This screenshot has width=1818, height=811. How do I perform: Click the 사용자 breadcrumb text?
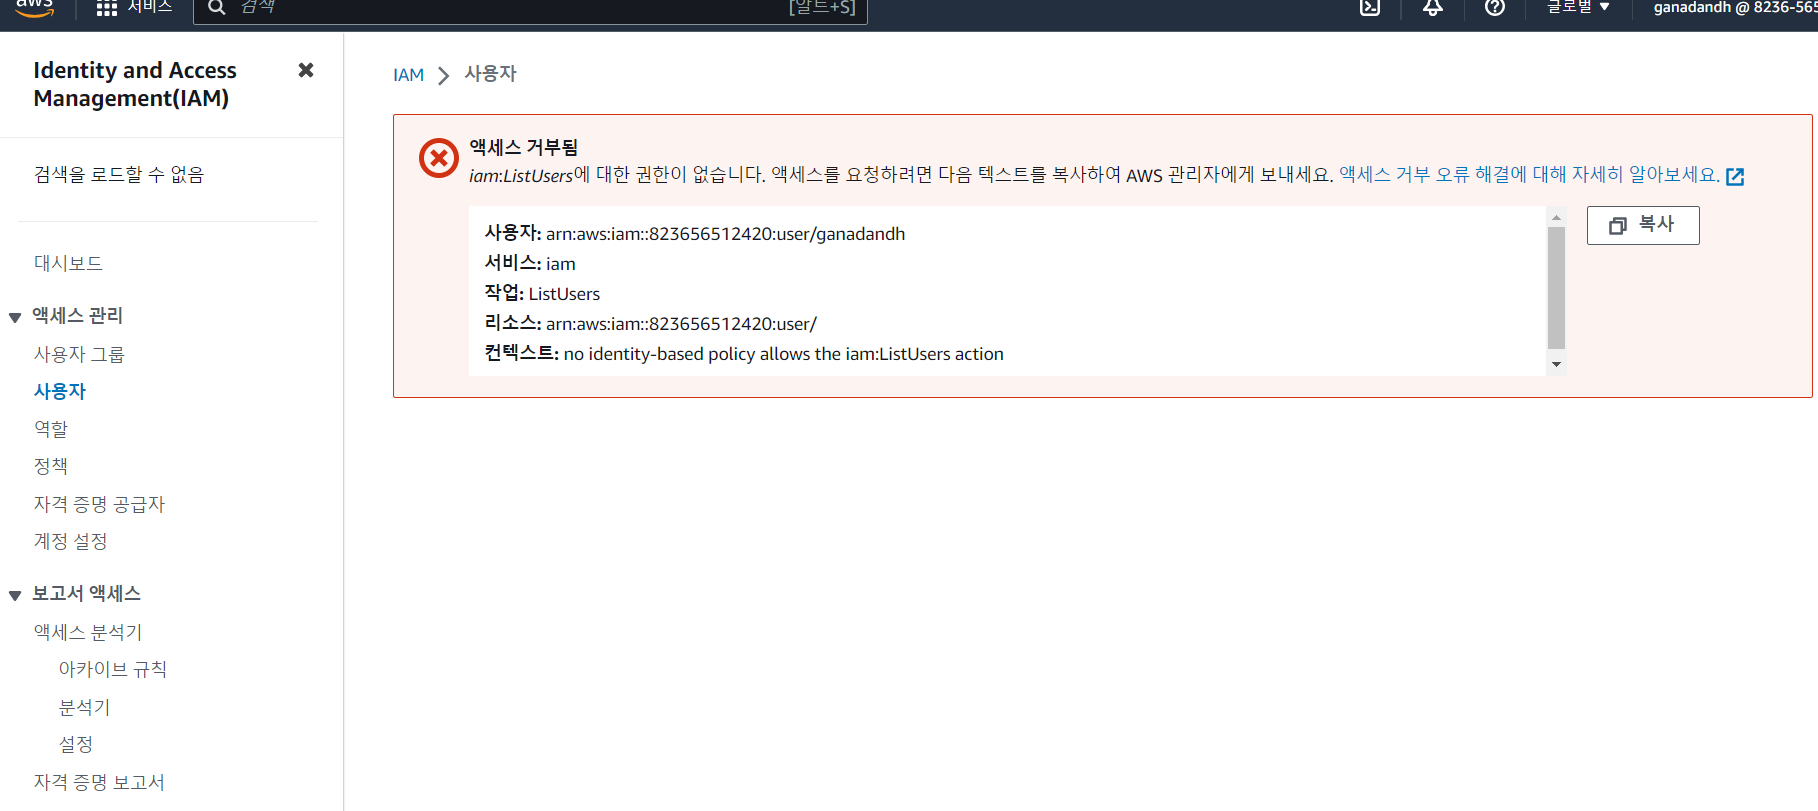tap(490, 74)
